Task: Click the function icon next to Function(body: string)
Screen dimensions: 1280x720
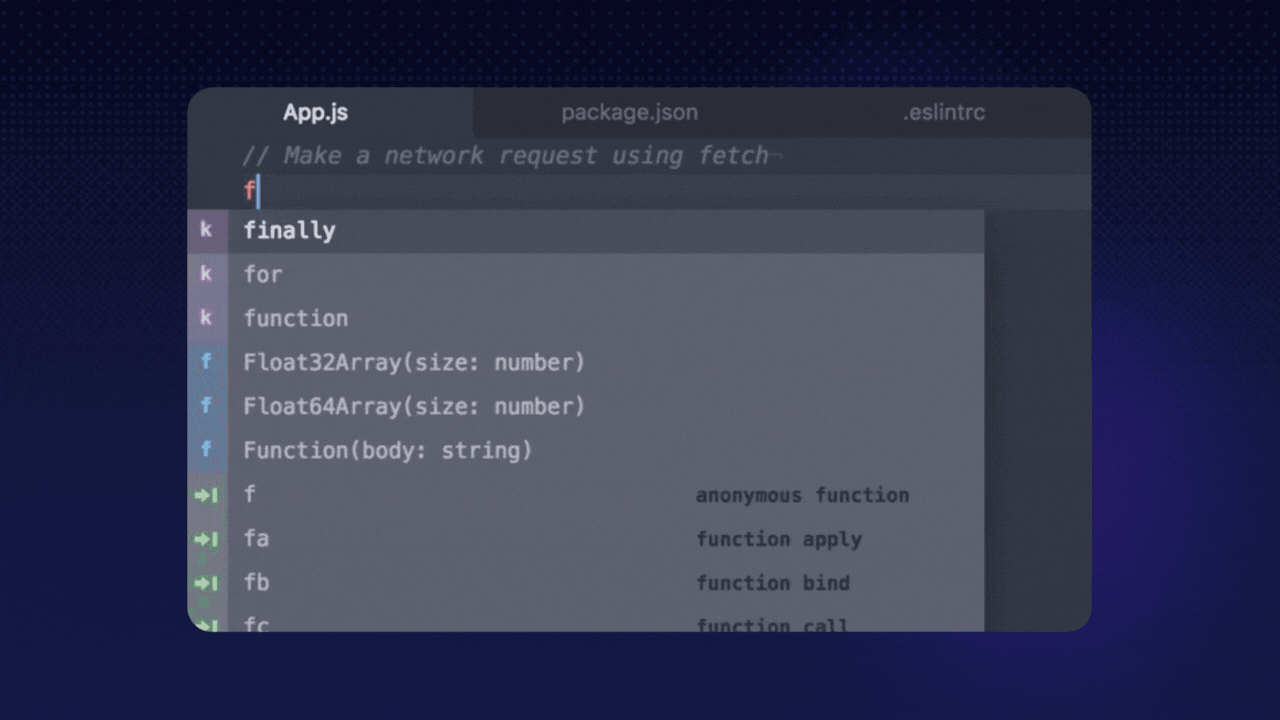Action: click(x=207, y=450)
